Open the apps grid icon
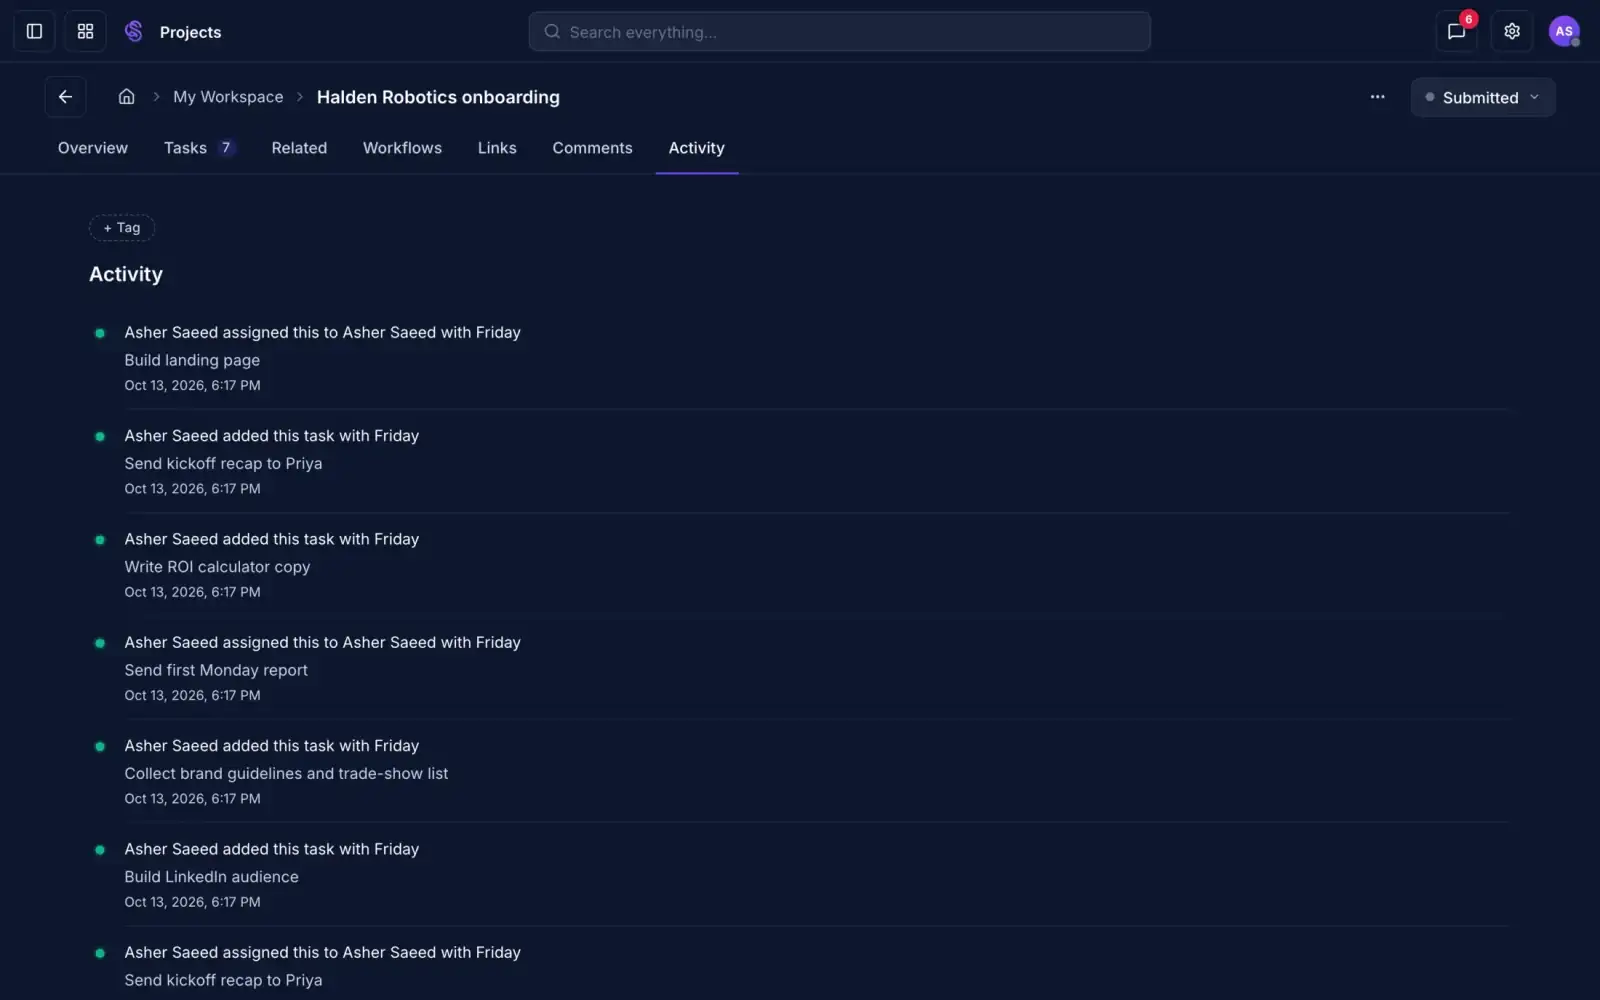This screenshot has height=1000, width=1600. [x=85, y=32]
